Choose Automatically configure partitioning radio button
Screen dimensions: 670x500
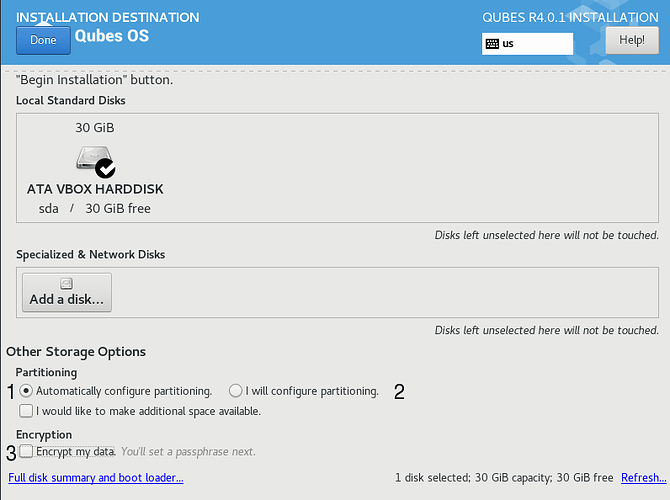point(26,391)
